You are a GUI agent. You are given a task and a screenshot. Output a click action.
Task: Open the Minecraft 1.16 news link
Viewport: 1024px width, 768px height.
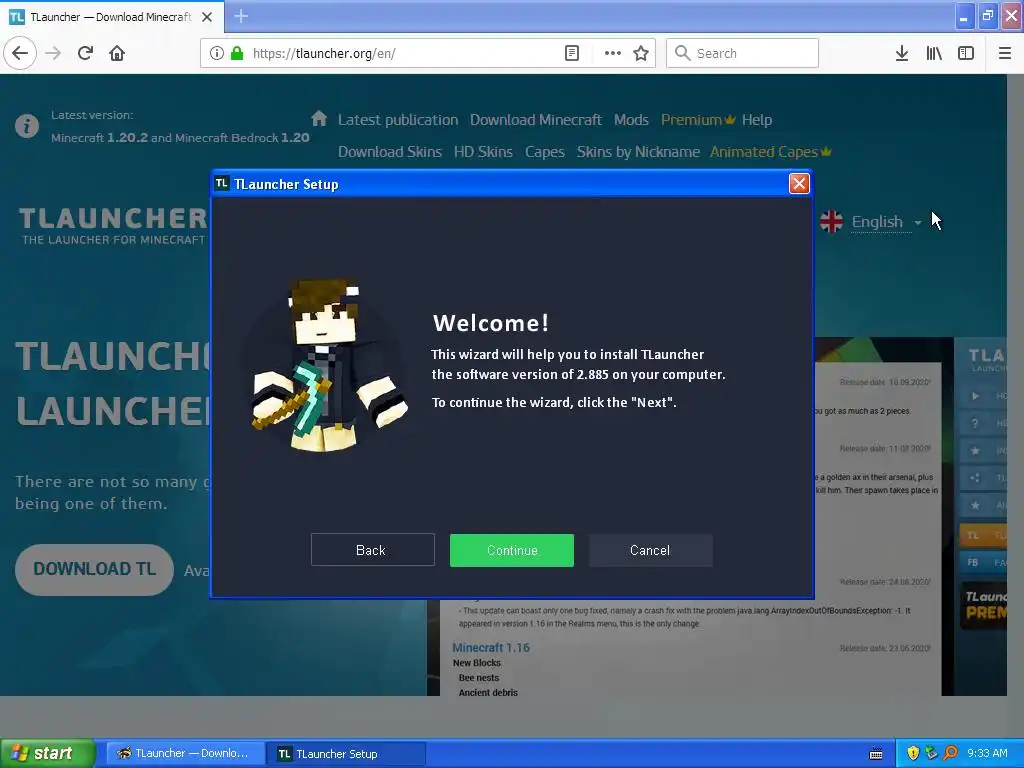[491, 647]
